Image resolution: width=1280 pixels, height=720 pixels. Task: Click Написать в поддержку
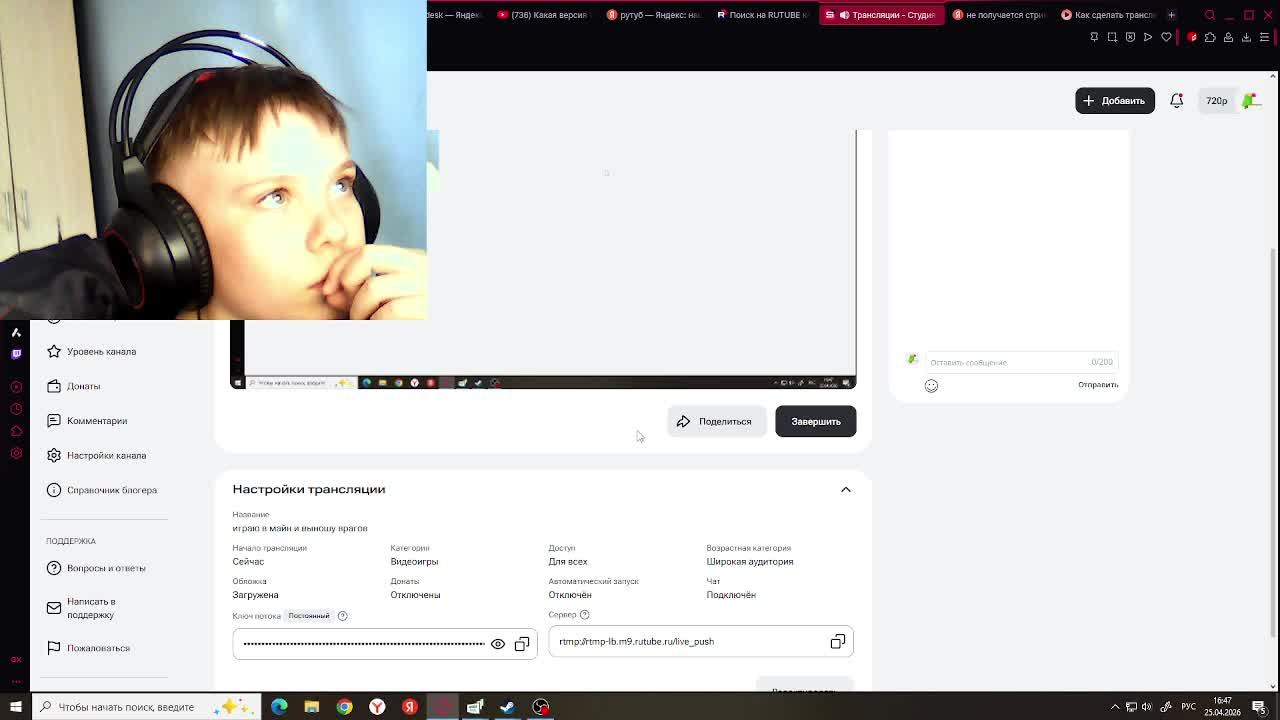point(82,608)
